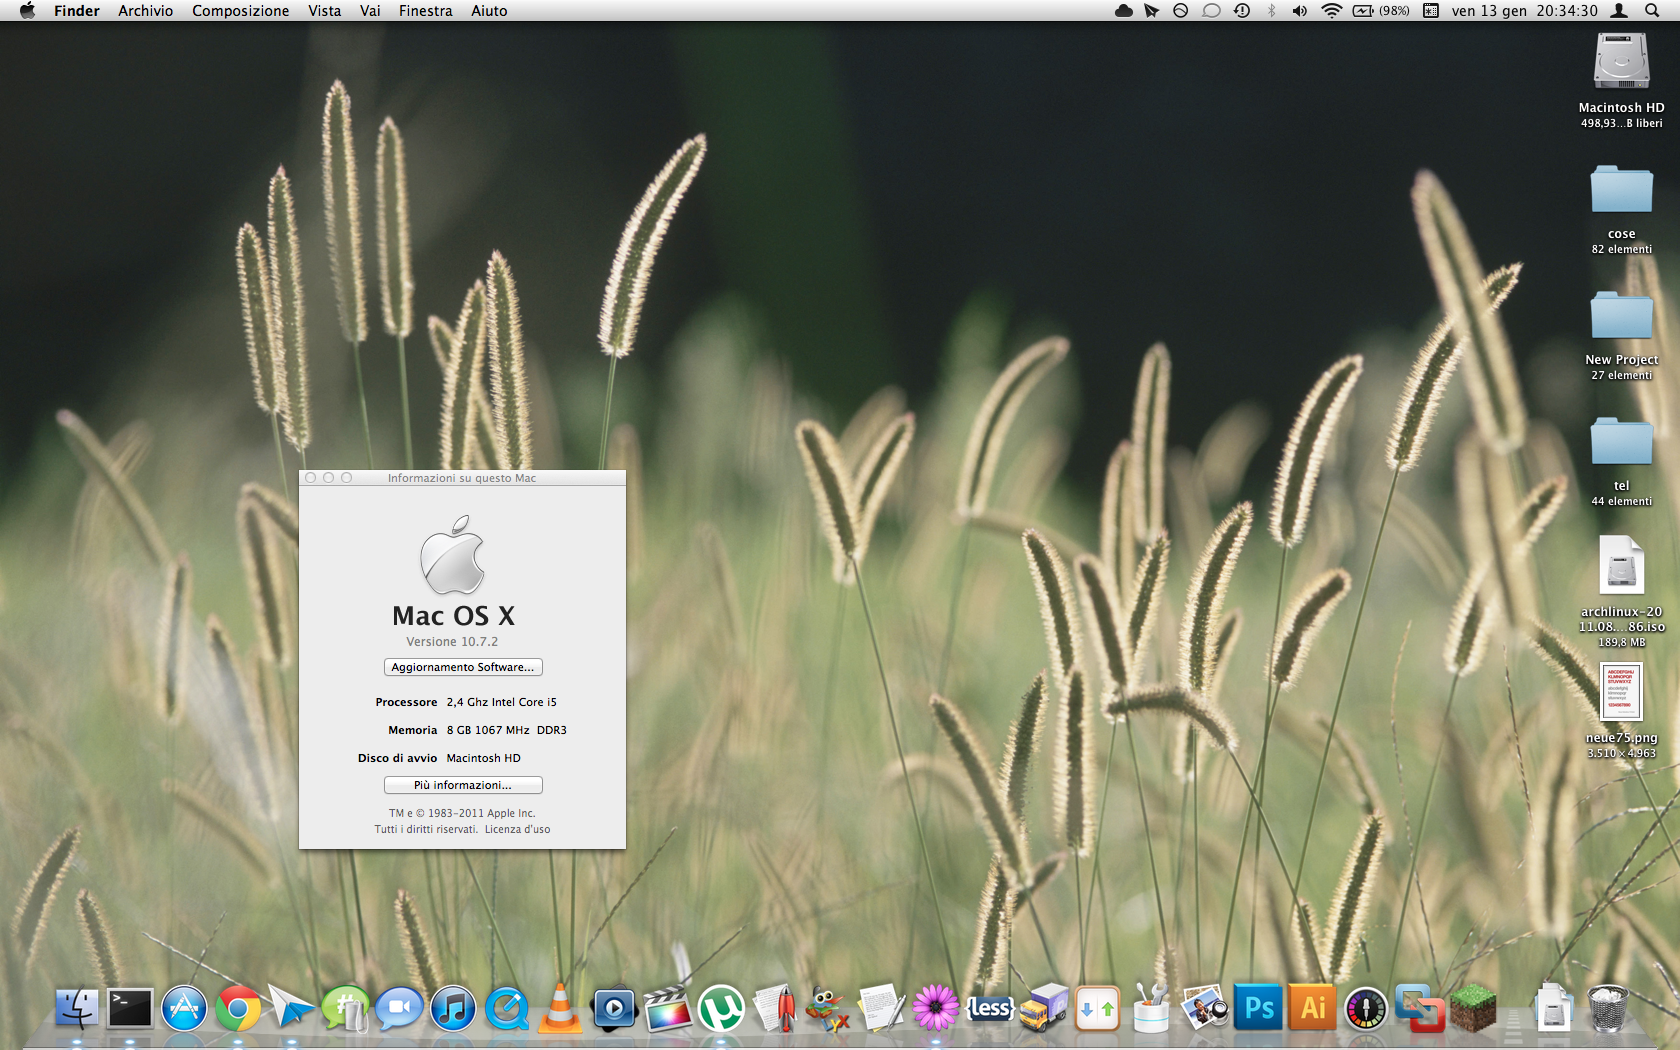The image size is (1680, 1050).
Task: Launch iChat video bubble icon
Action: (399, 1008)
